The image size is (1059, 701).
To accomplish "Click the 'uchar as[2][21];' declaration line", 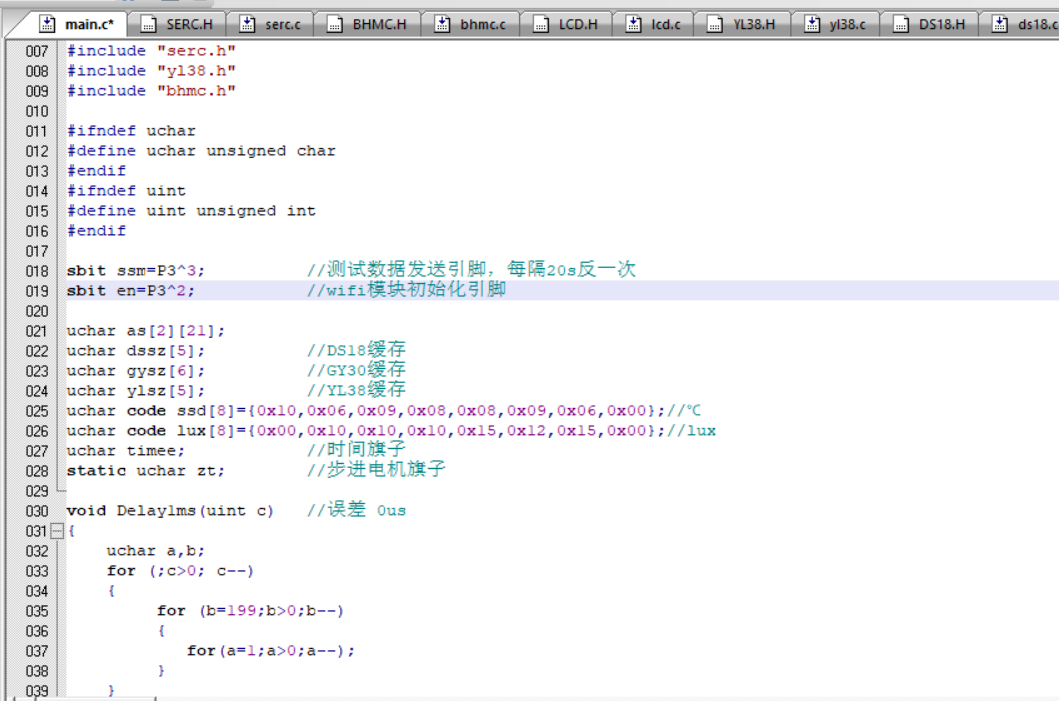I will [x=146, y=331].
